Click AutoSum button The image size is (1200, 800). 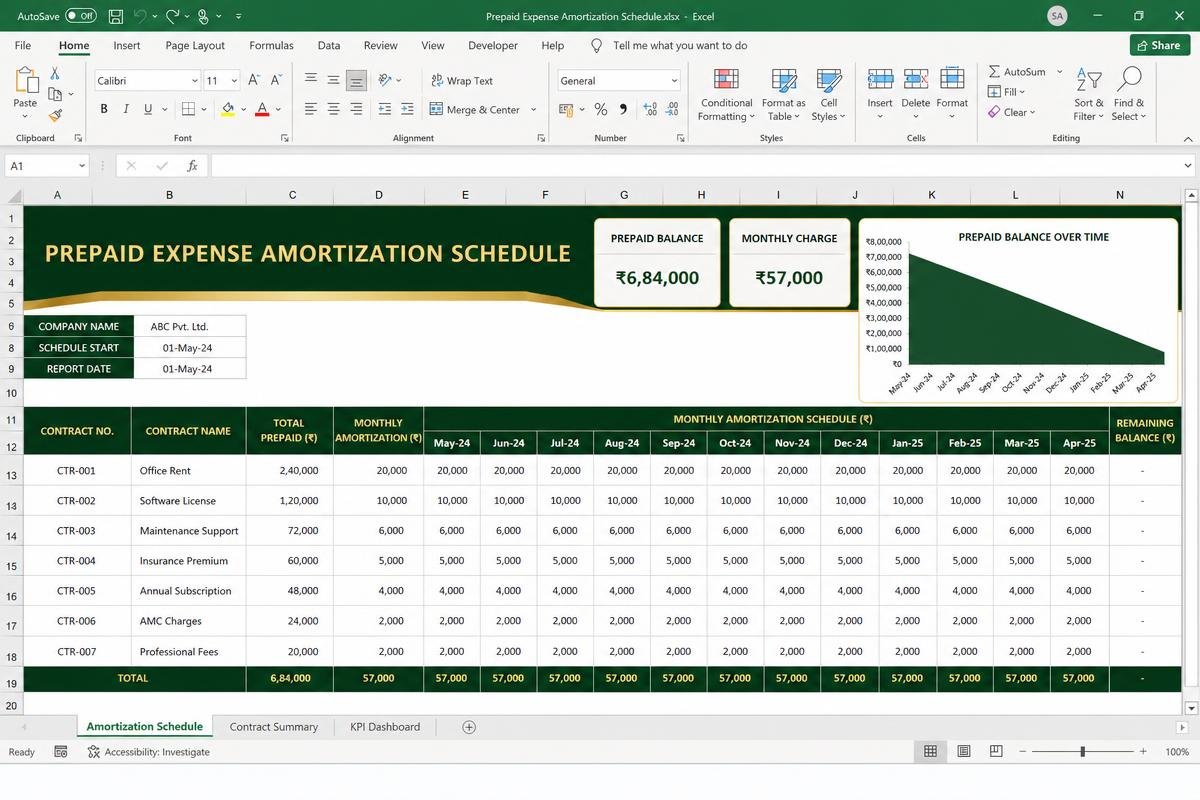pyautogui.click(x=1017, y=72)
